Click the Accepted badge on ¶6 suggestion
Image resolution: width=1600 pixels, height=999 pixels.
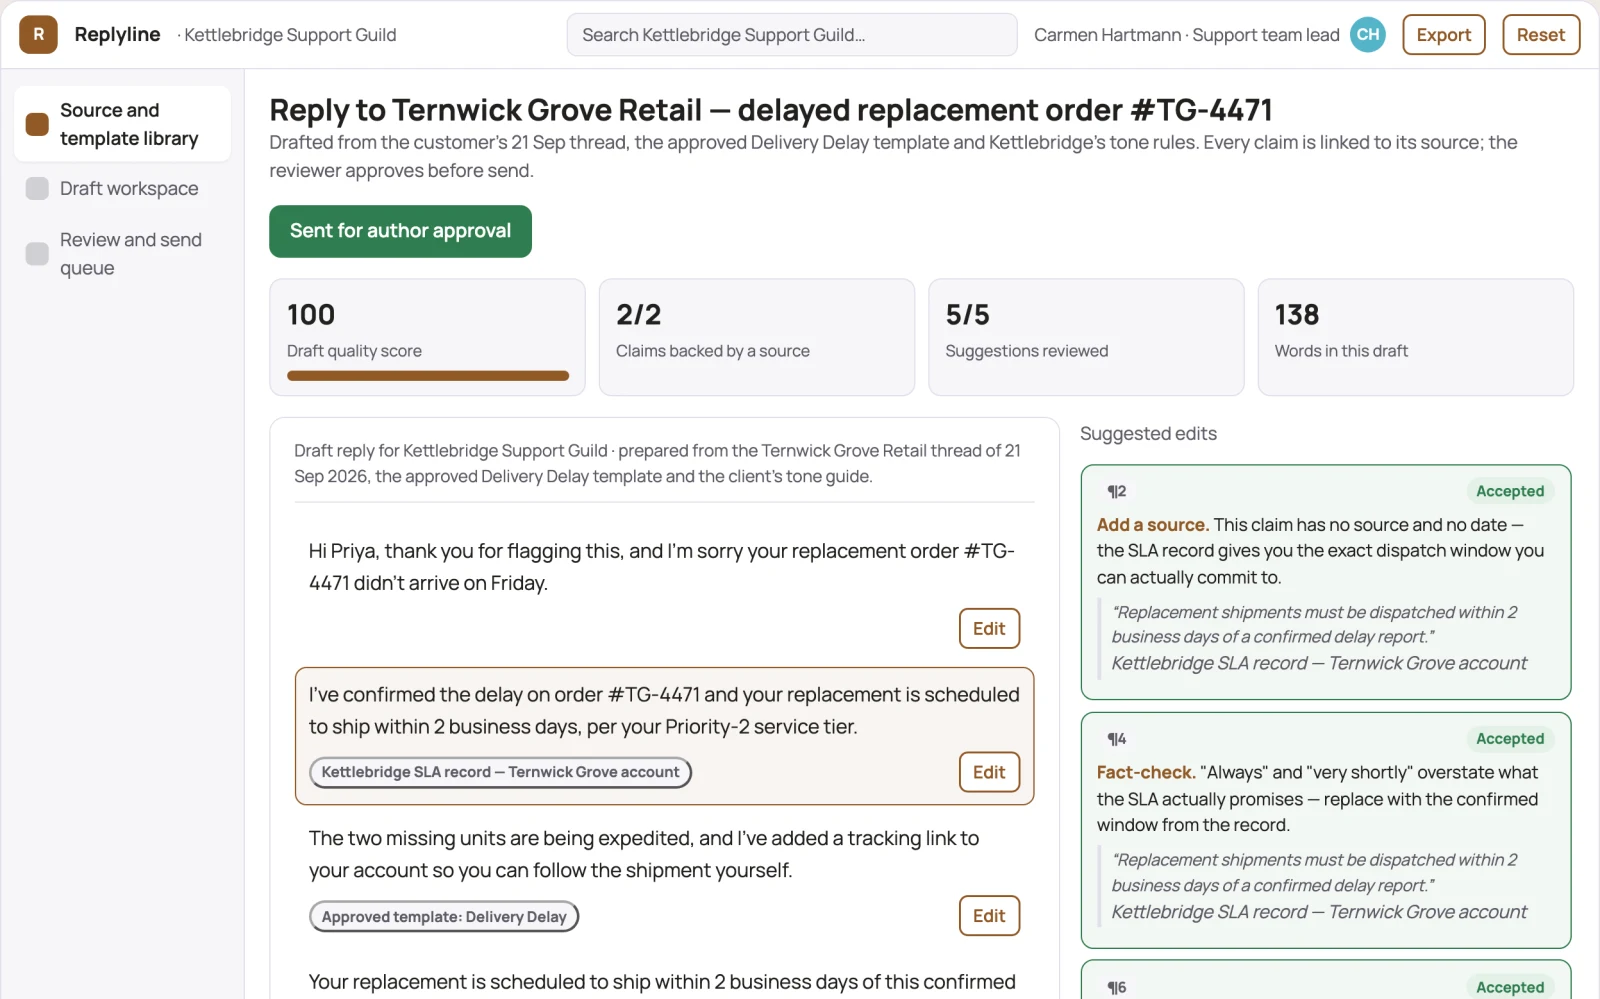click(x=1510, y=987)
